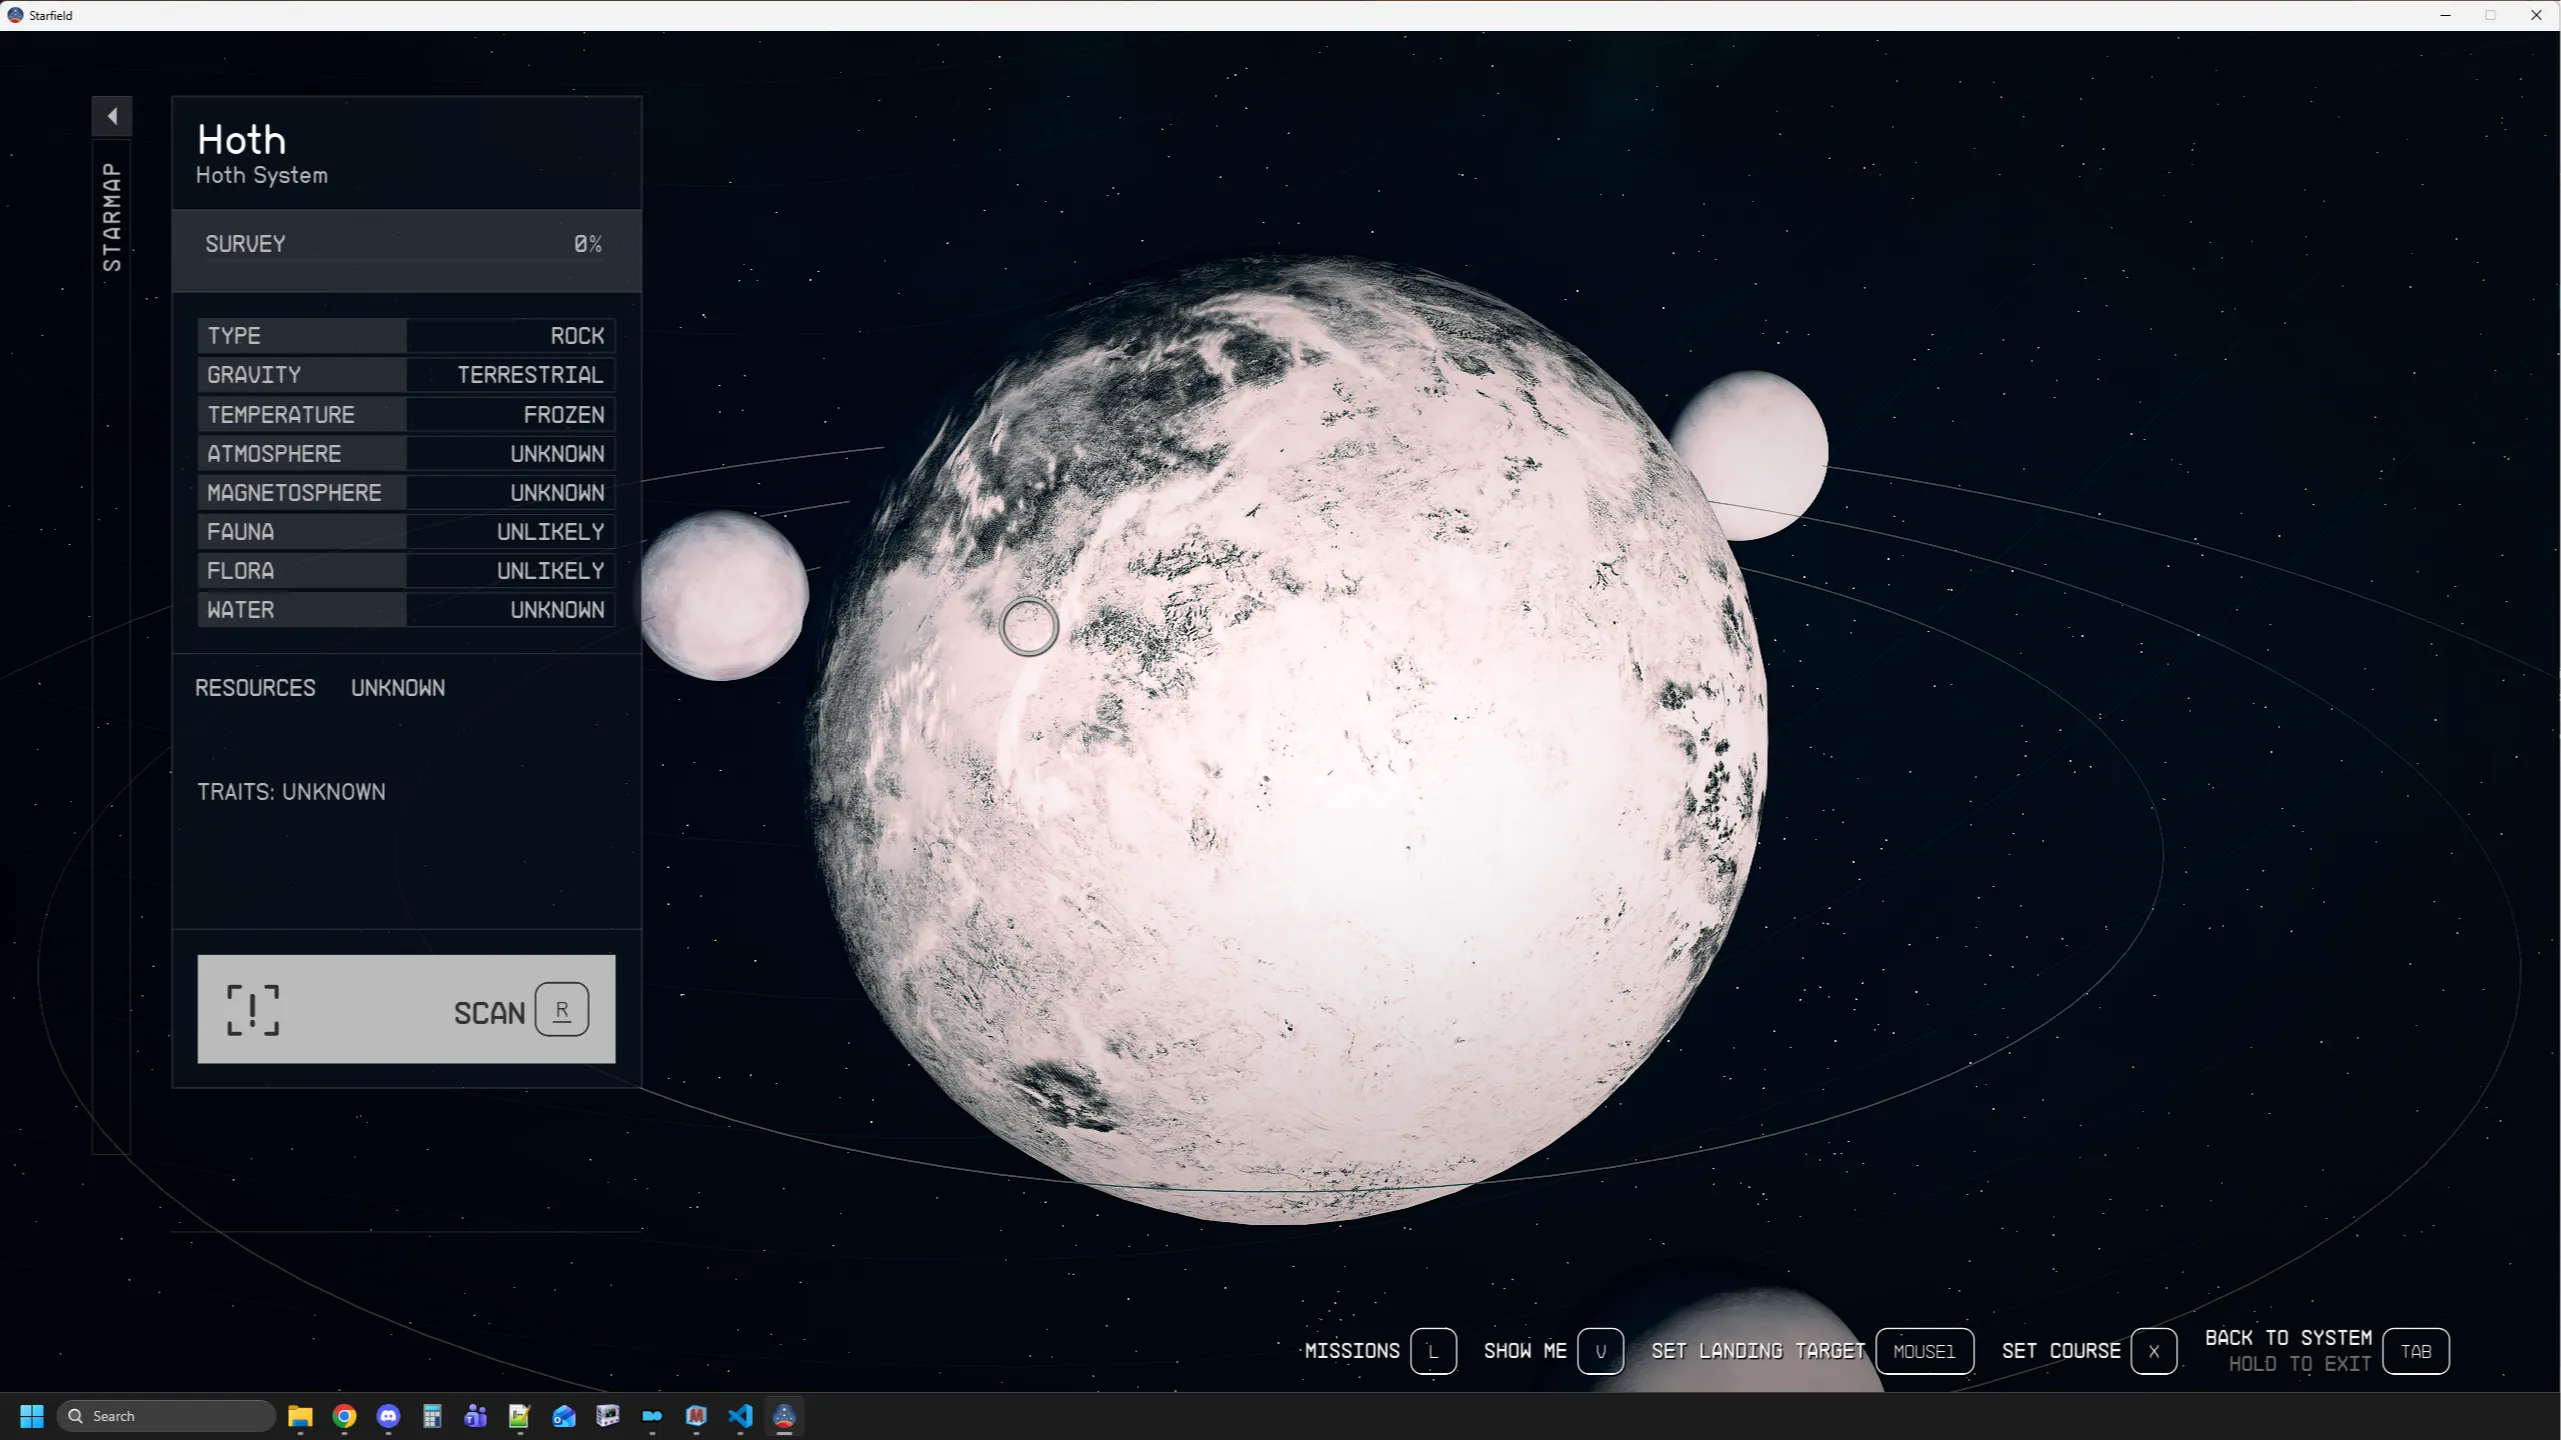Image resolution: width=2561 pixels, height=1440 pixels.
Task: Open Visual Studio Code from the taskbar
Action: pos(740,1416)
